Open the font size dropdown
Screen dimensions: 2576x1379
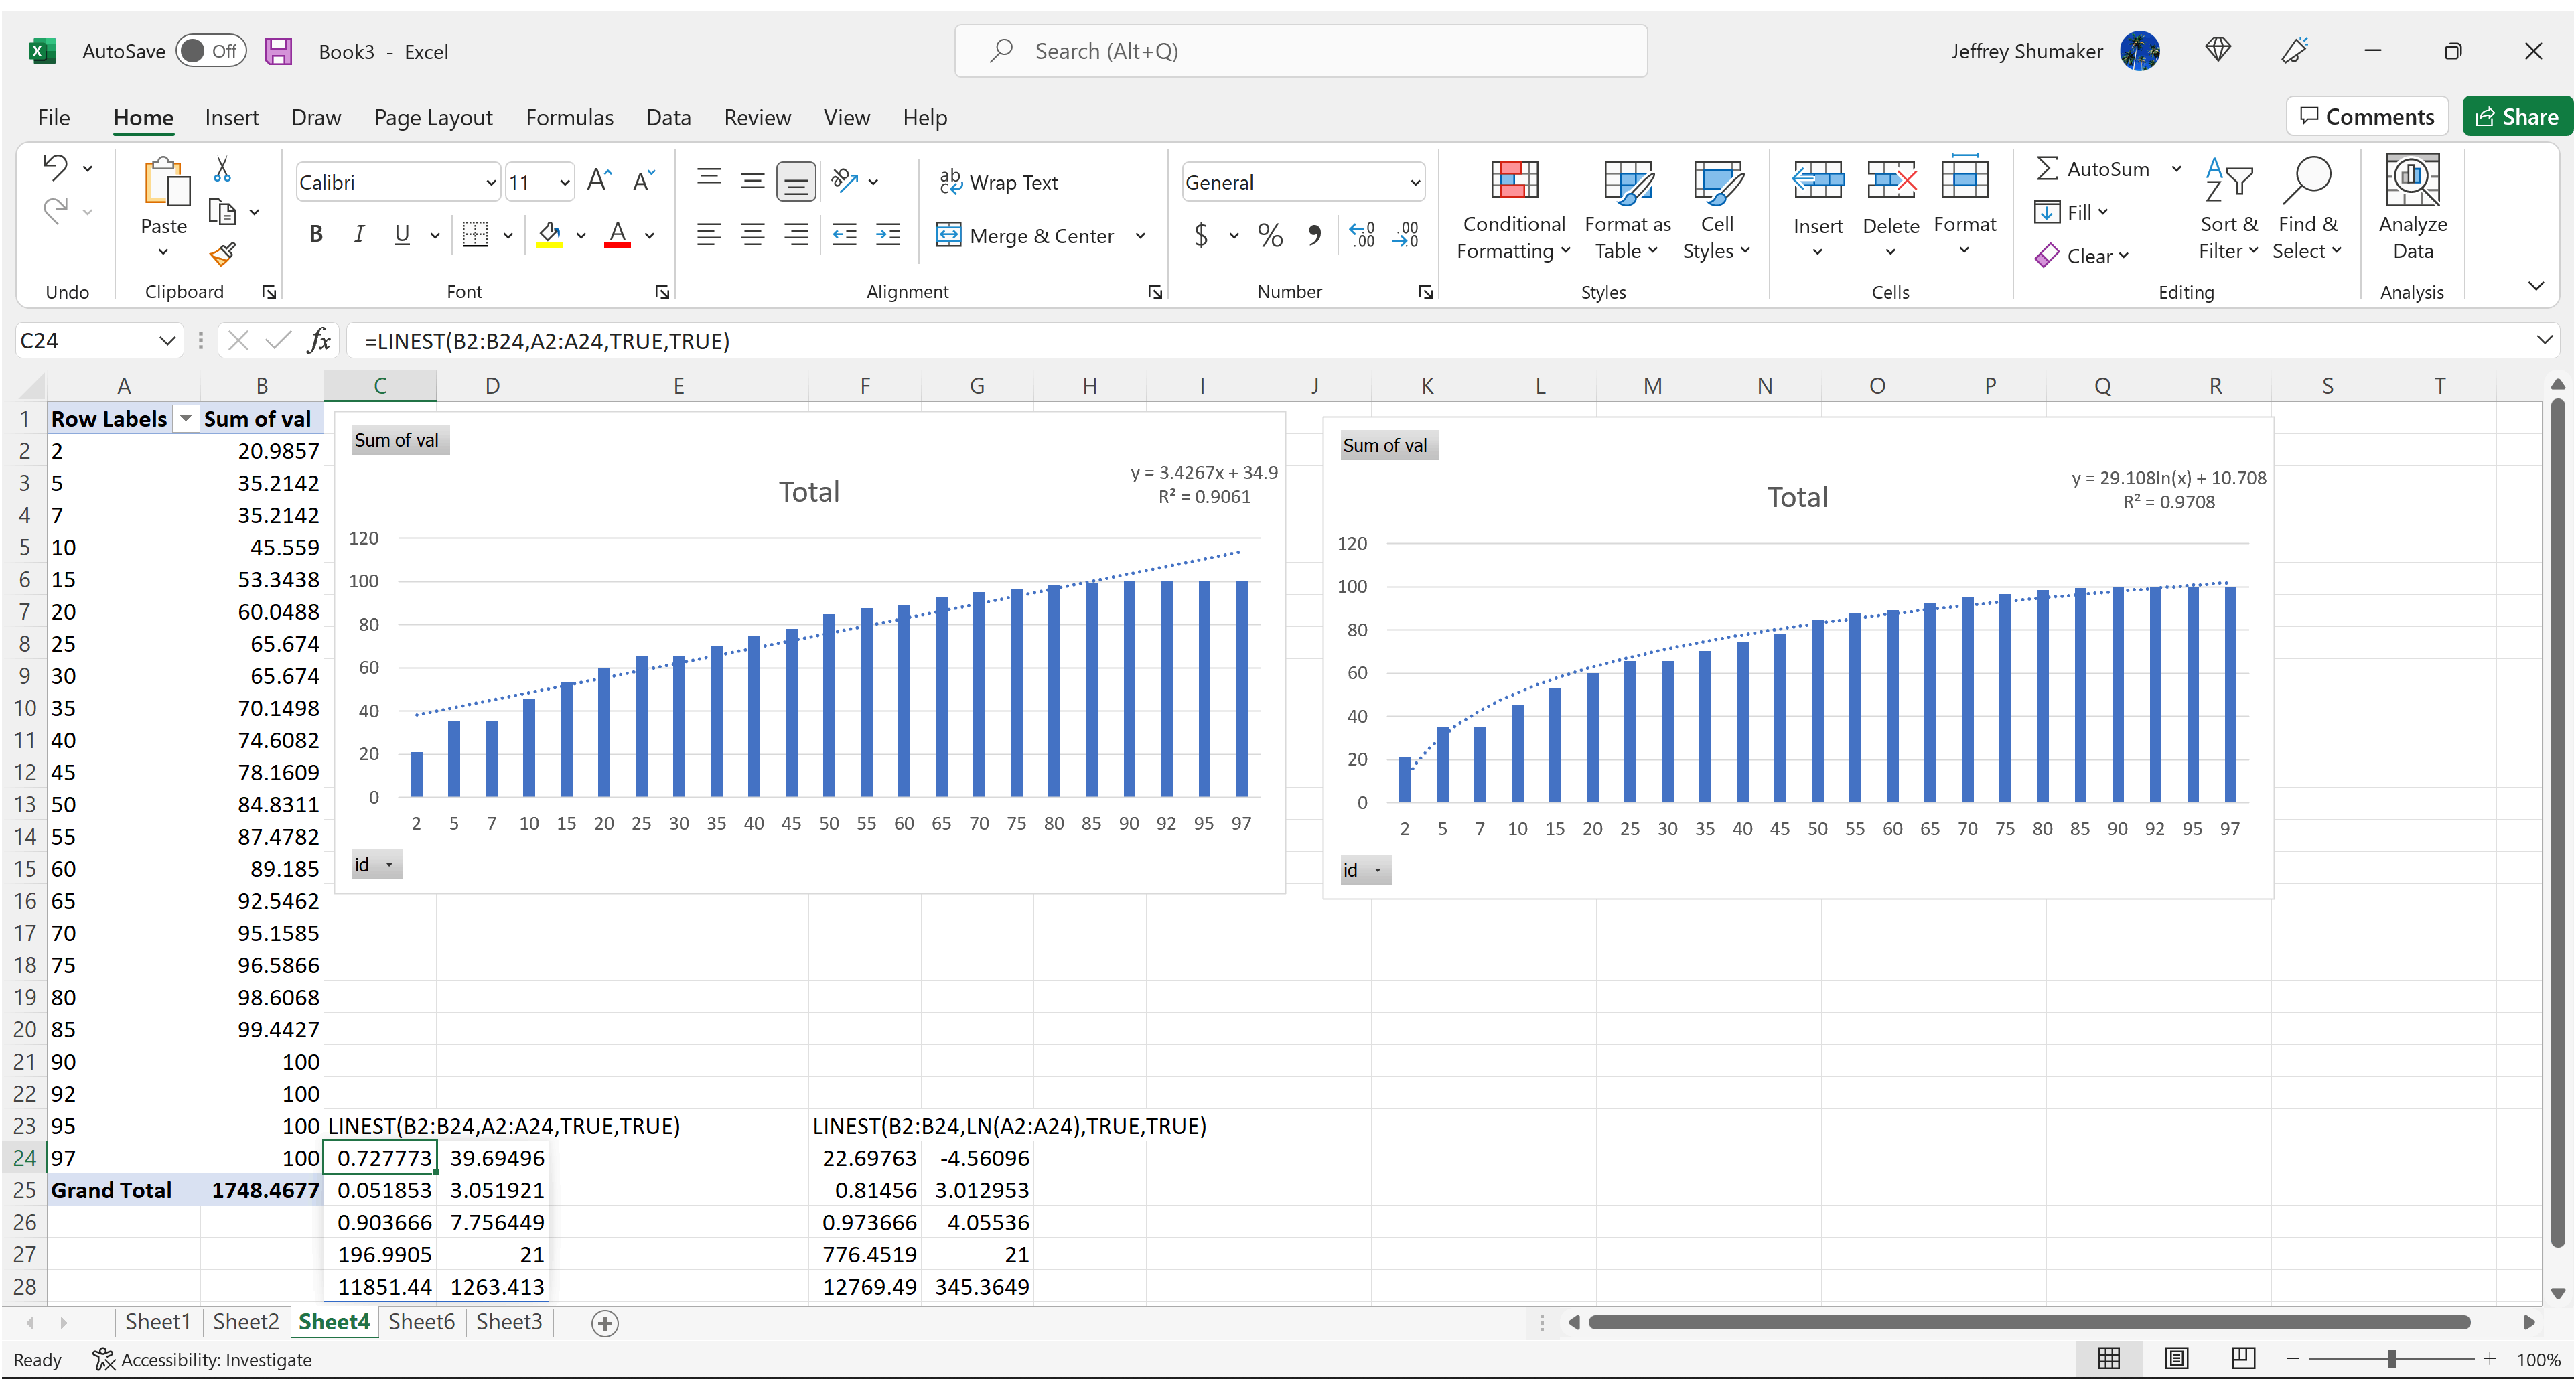(564, 182)
